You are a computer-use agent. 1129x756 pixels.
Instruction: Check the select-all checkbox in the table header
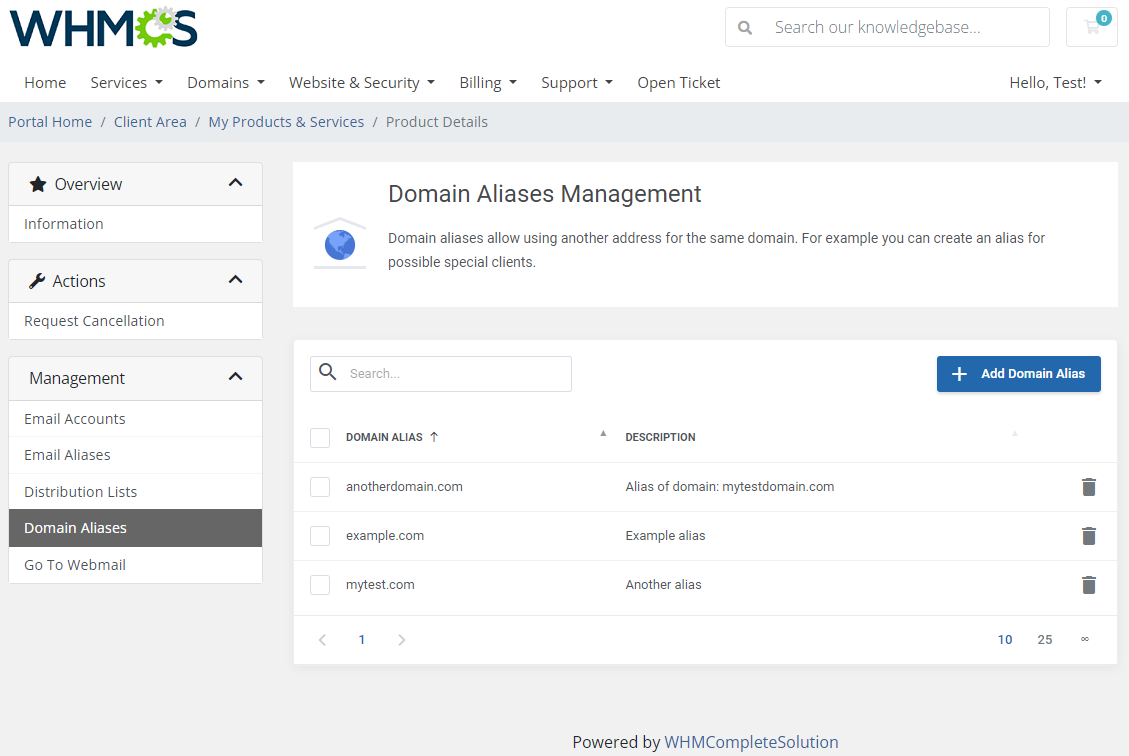point(319,437)
